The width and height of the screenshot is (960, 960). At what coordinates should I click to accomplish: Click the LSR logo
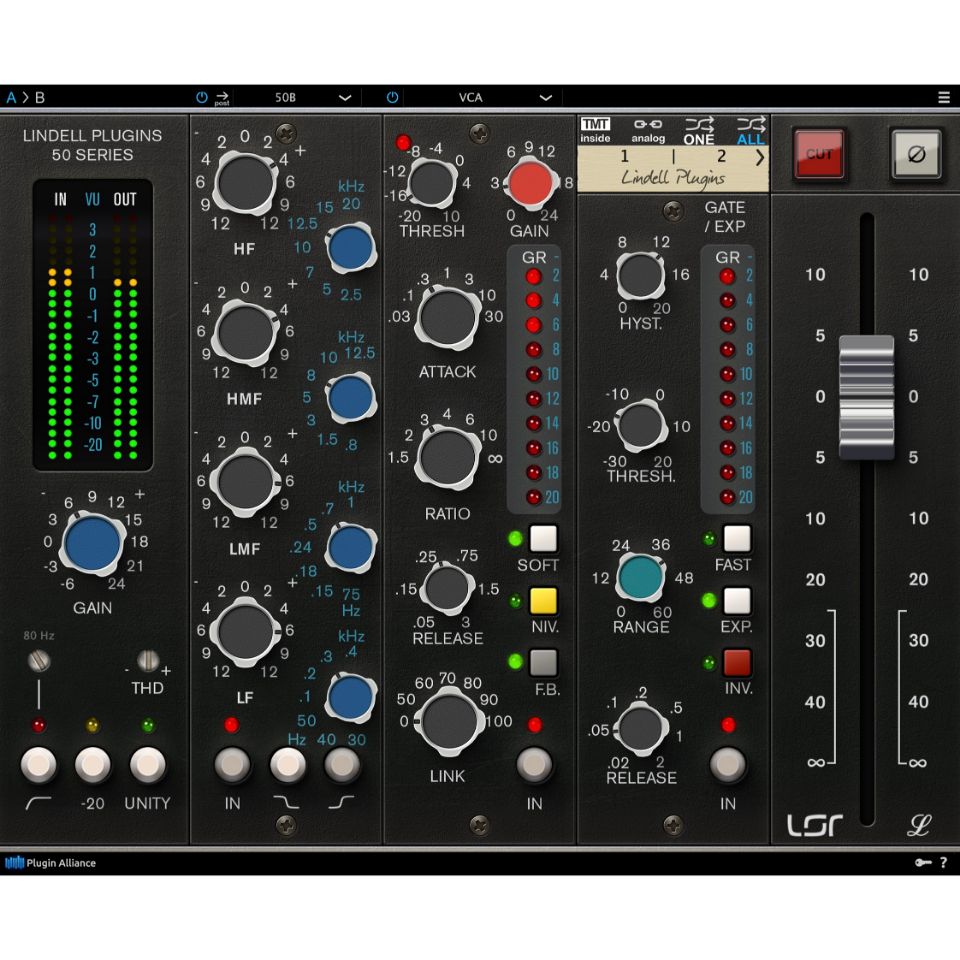tap(815, 825)
